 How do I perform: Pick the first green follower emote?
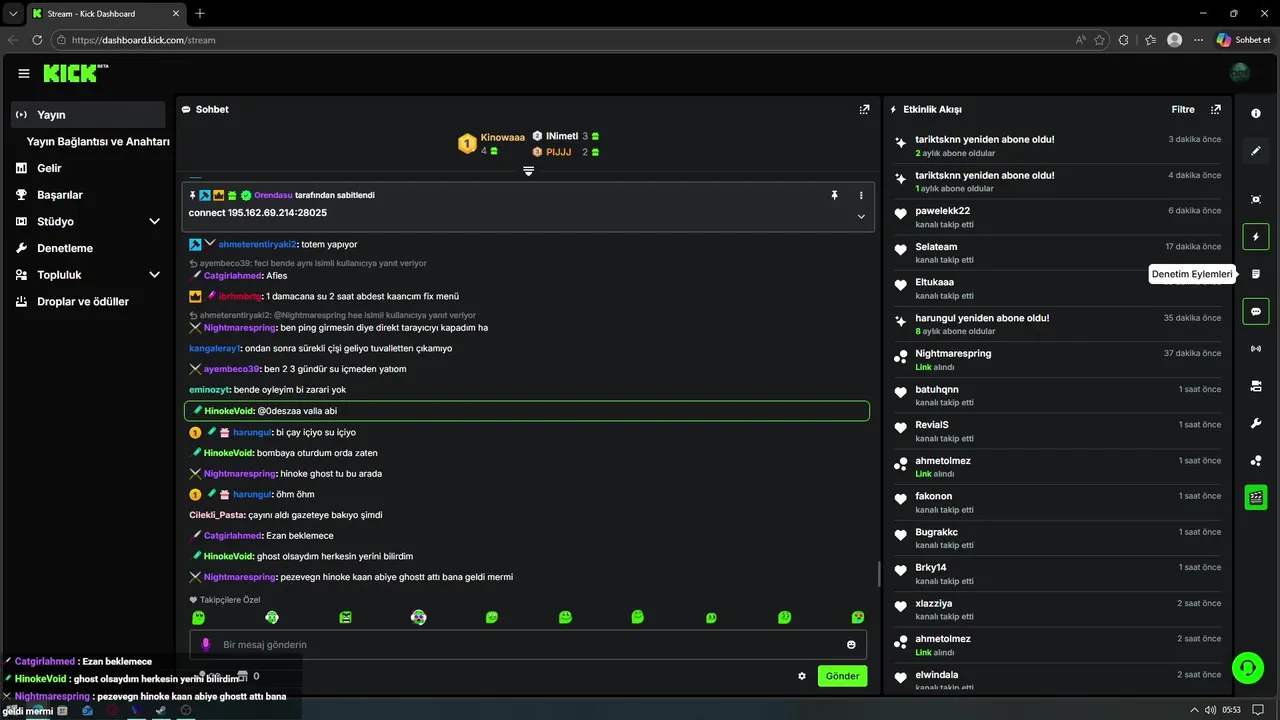[x=198, y=618]
